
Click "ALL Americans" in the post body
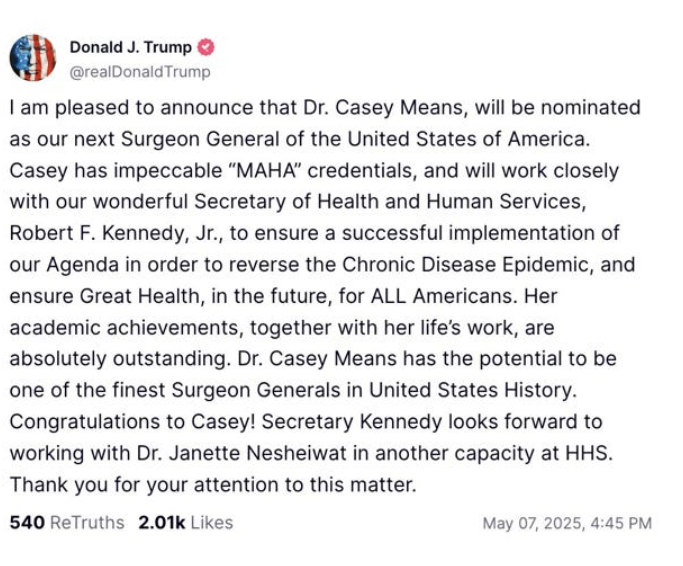pos(457,296)
